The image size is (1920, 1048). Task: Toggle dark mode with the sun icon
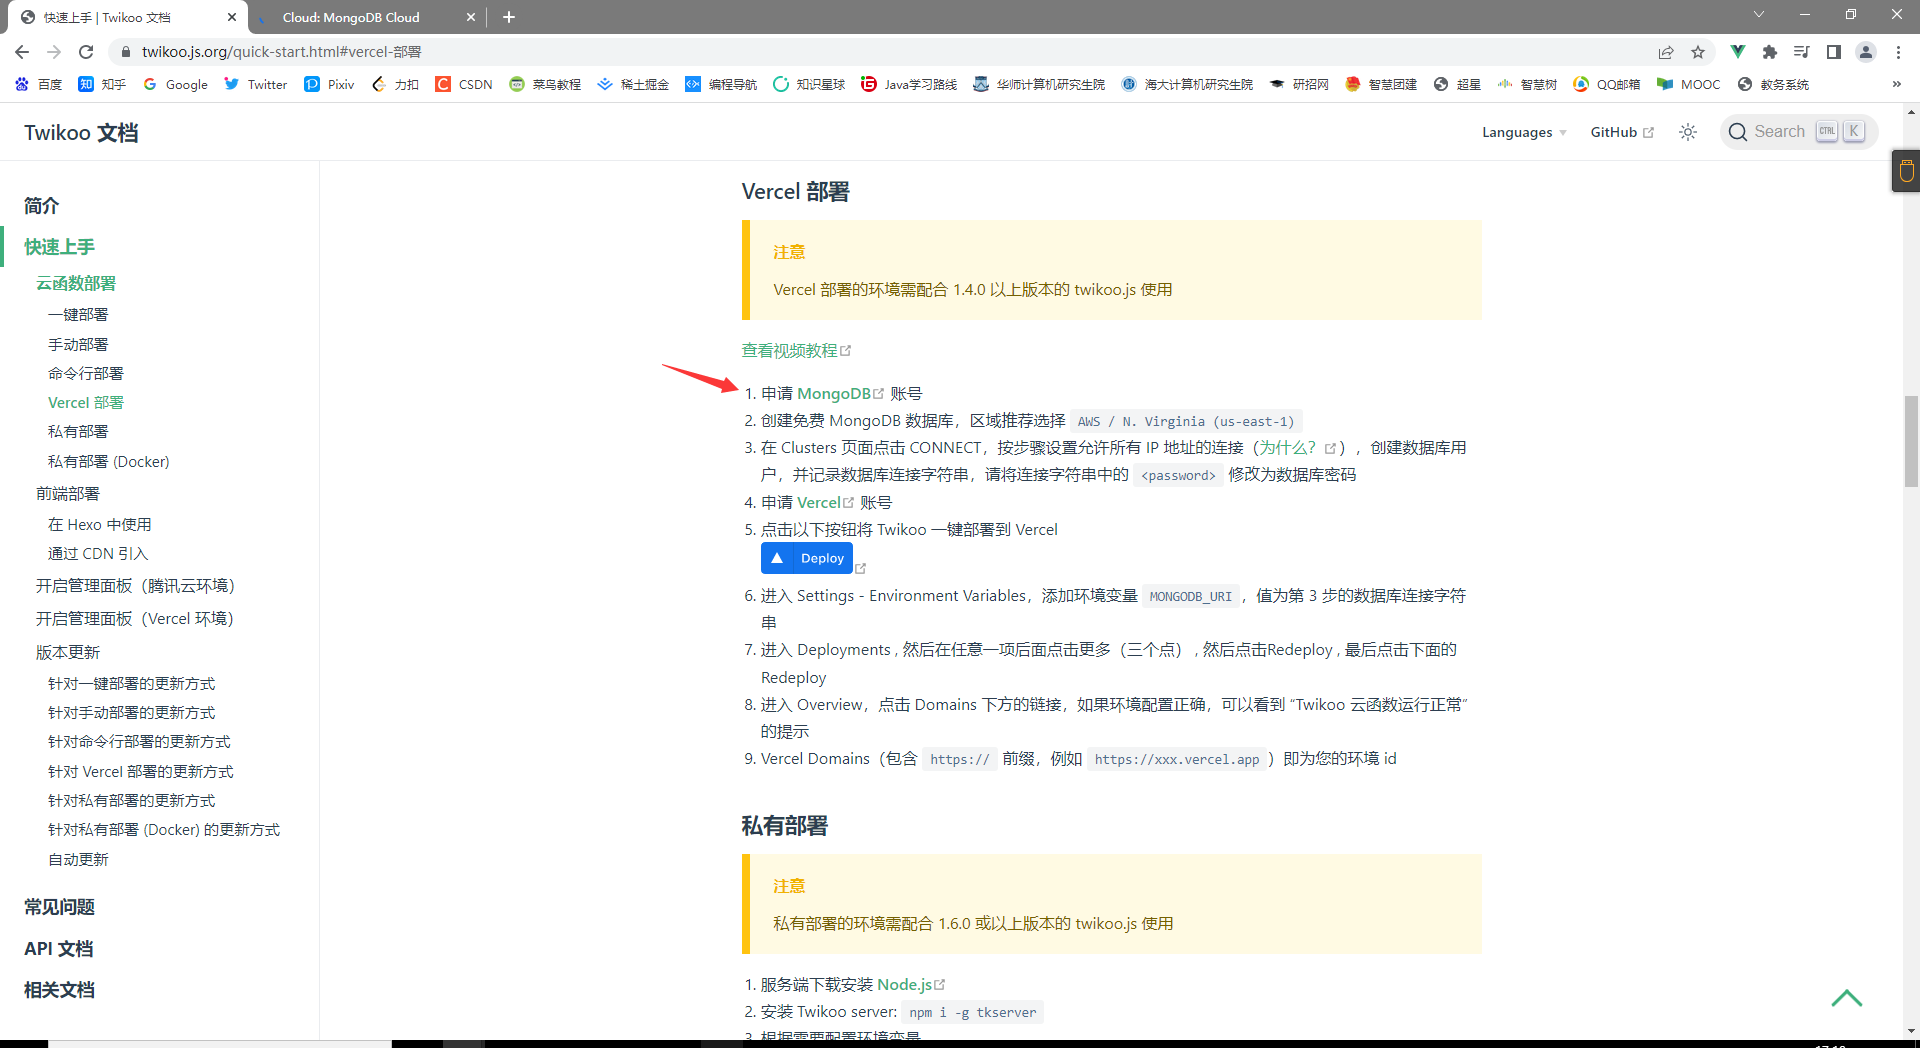[x=1688, y=131]
